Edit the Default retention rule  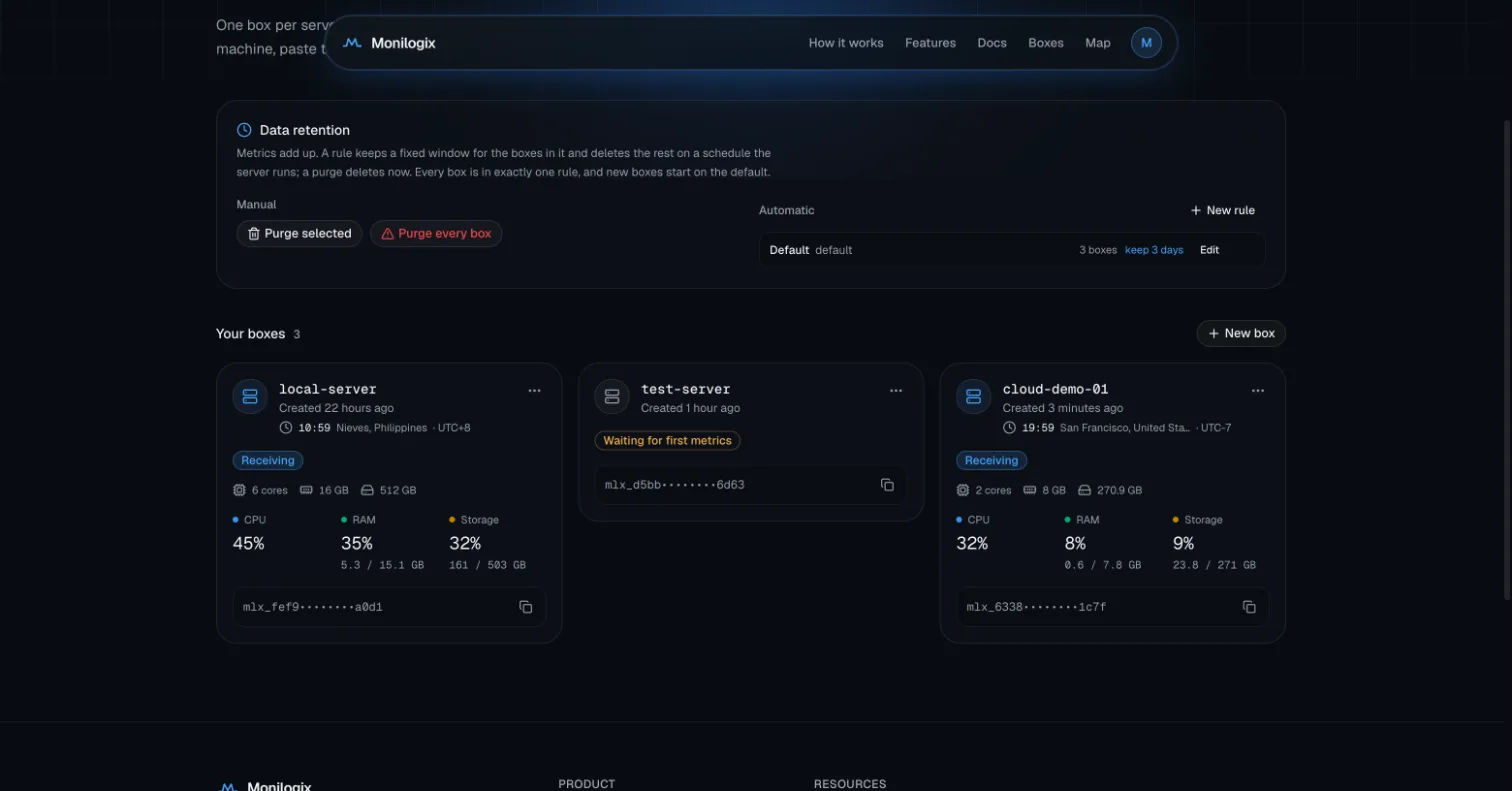[1209, 250]
